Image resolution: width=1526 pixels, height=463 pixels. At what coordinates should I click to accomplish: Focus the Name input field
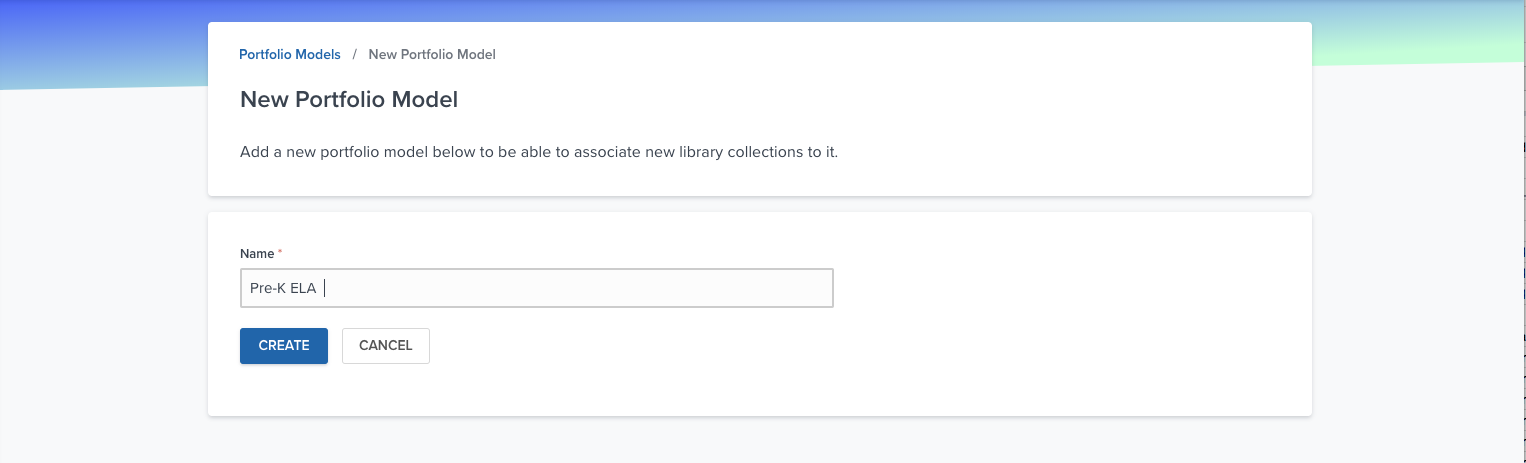(x=536, y=288)
